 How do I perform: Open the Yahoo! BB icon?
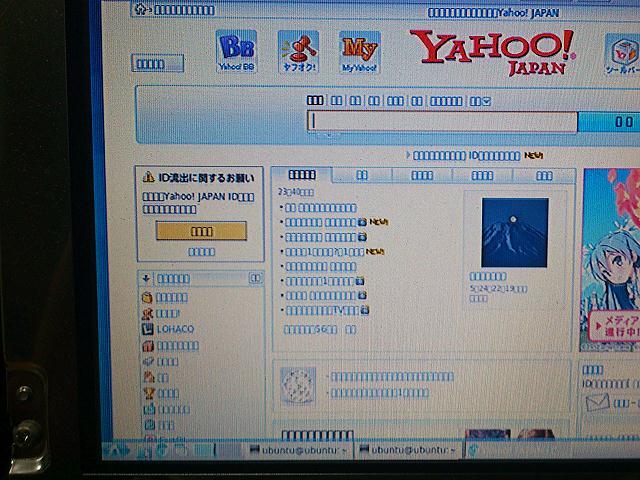tap(236, 51)
